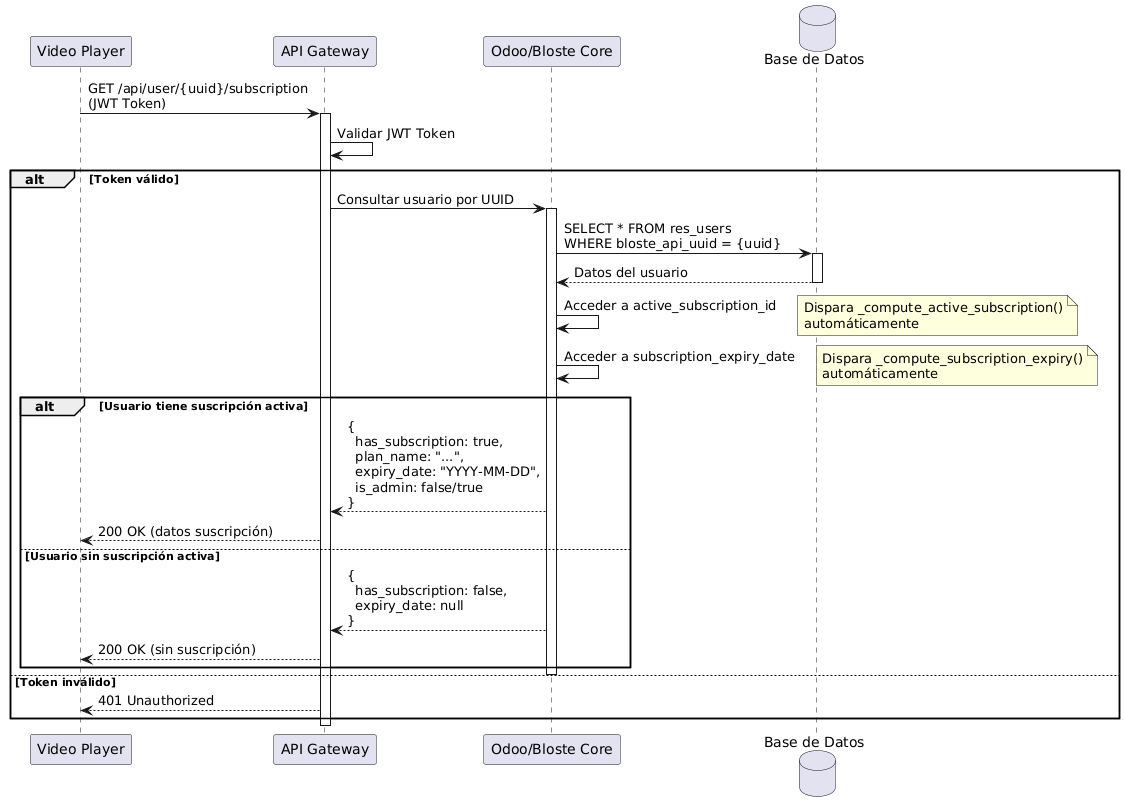Click the bottom API Gateway participant box
This screenshot has height=812, width=1125.
324,749
